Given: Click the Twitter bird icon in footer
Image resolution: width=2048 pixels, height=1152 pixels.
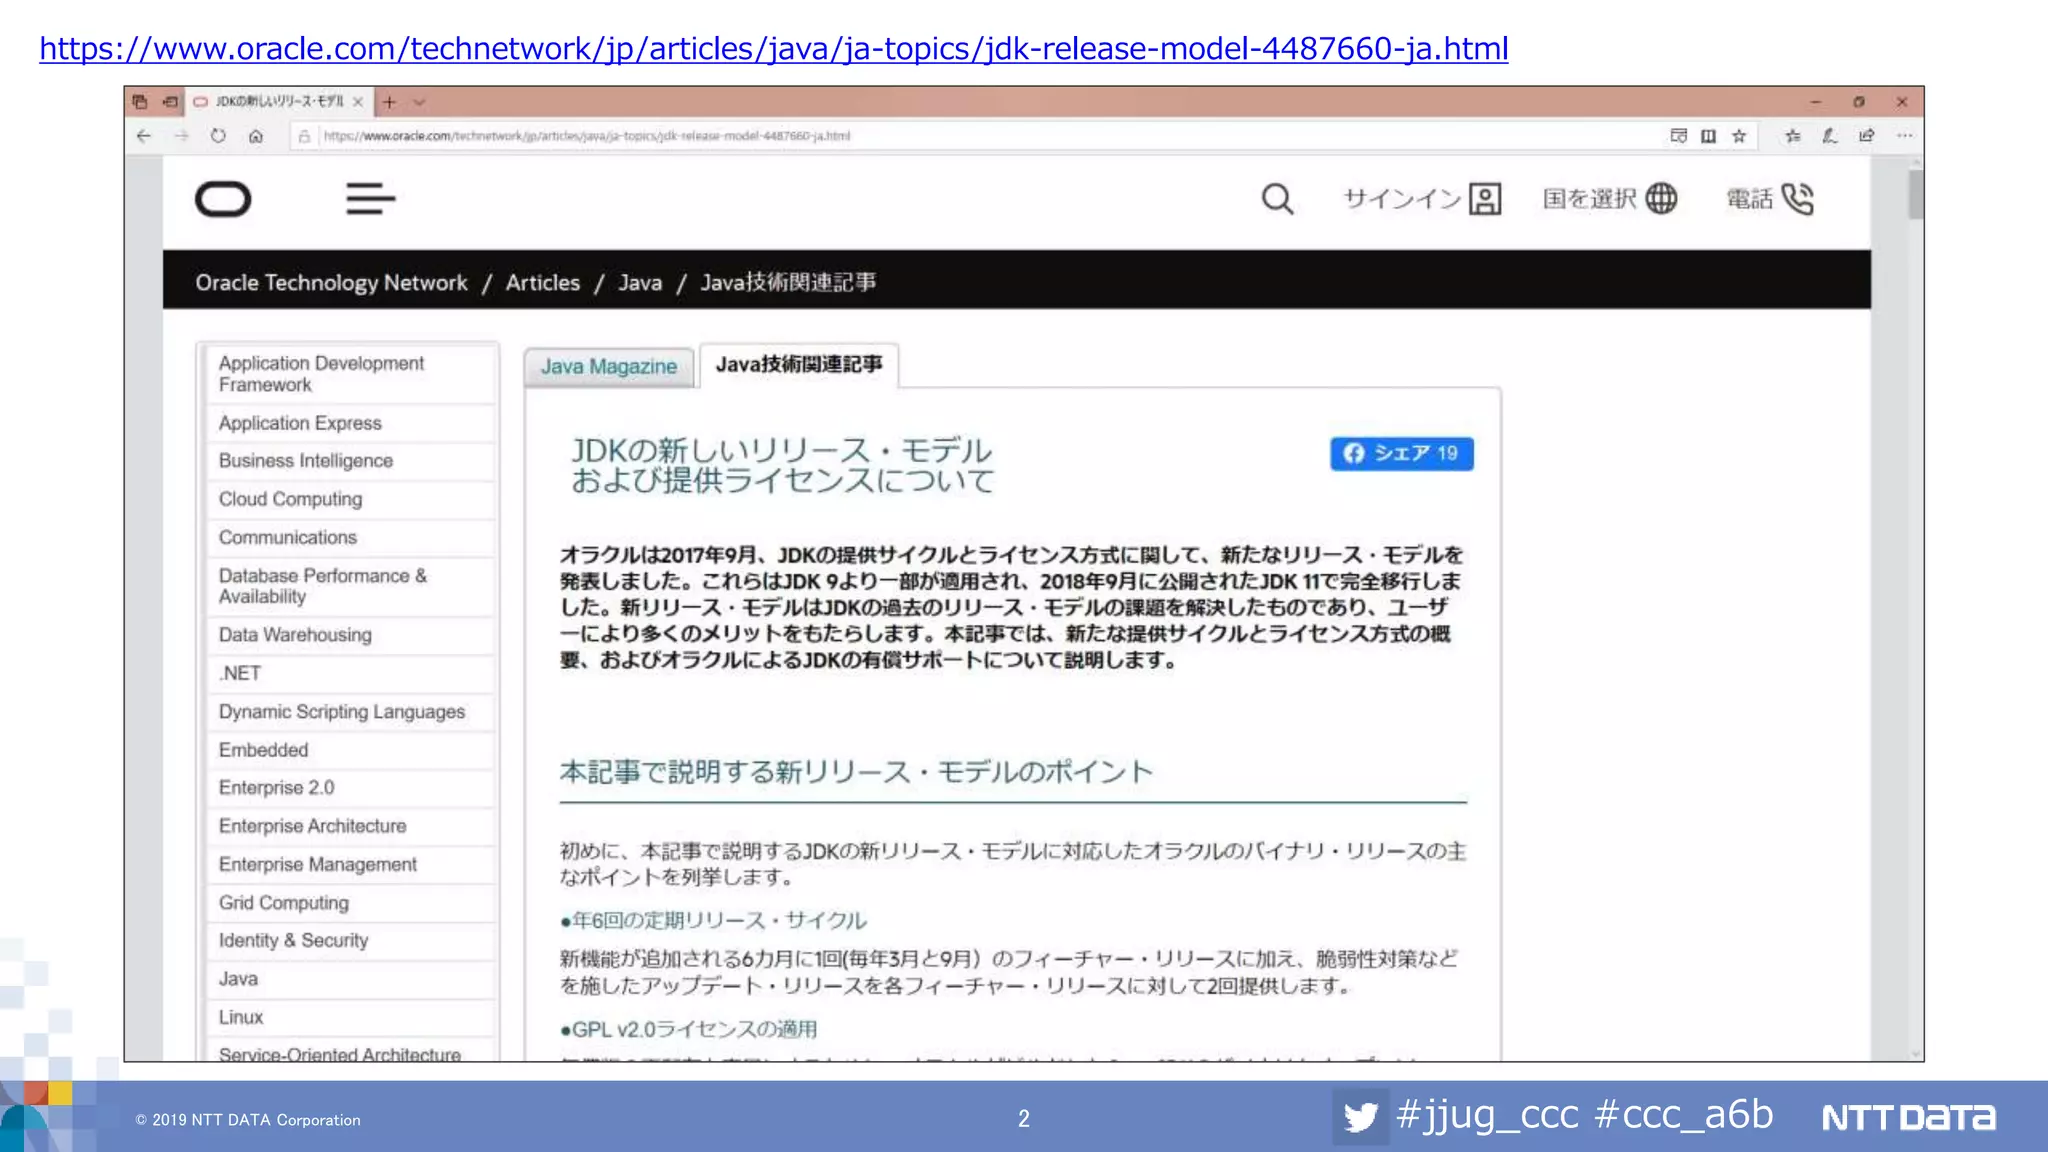Looking at the screenshot, I should coord(1360,1117).
